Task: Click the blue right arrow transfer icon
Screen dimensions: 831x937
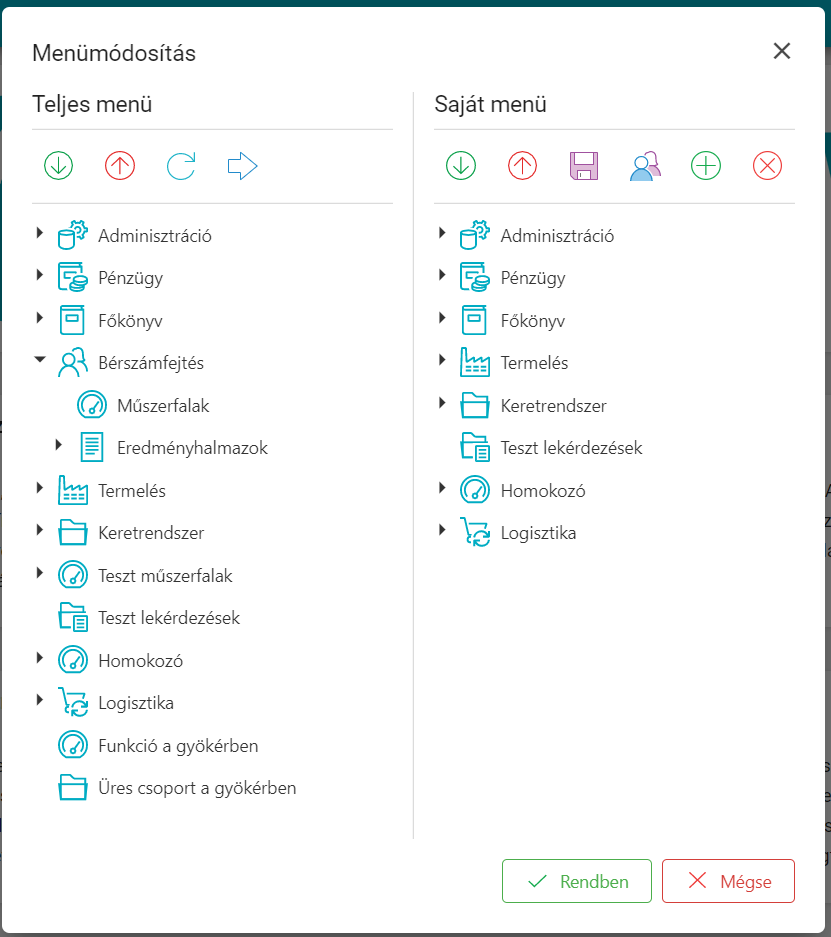Action: click(242, 166)
